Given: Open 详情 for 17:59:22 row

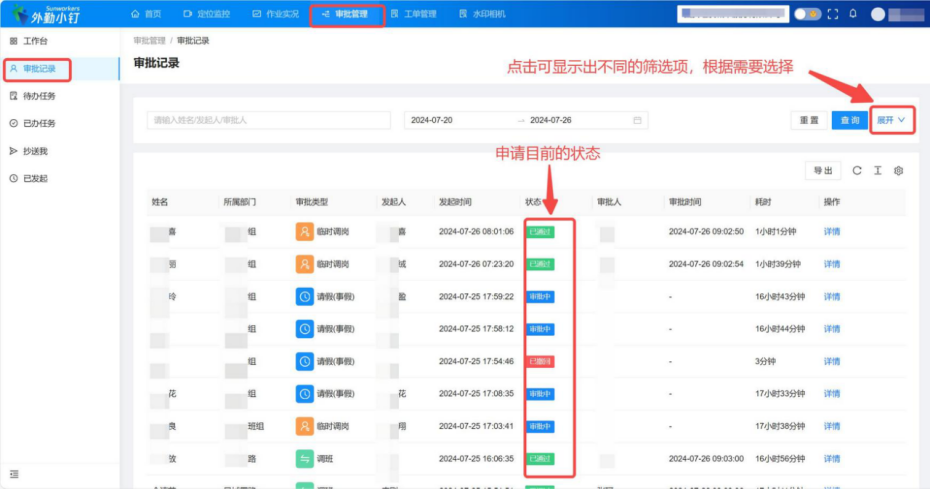Looking at the screenshot, I should (x=832, y=296).
